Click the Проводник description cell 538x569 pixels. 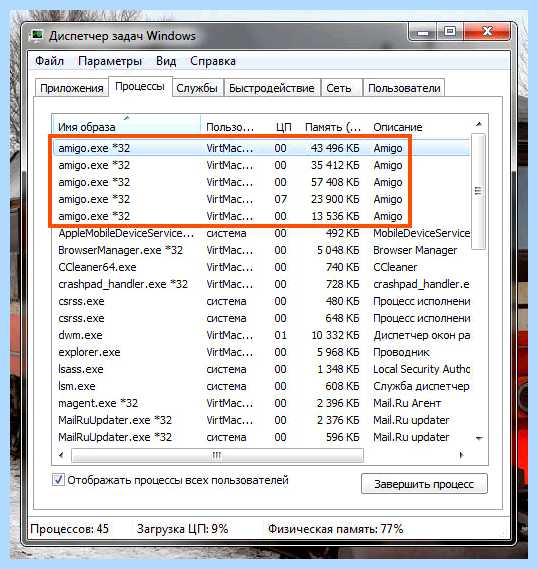(401, 352)
